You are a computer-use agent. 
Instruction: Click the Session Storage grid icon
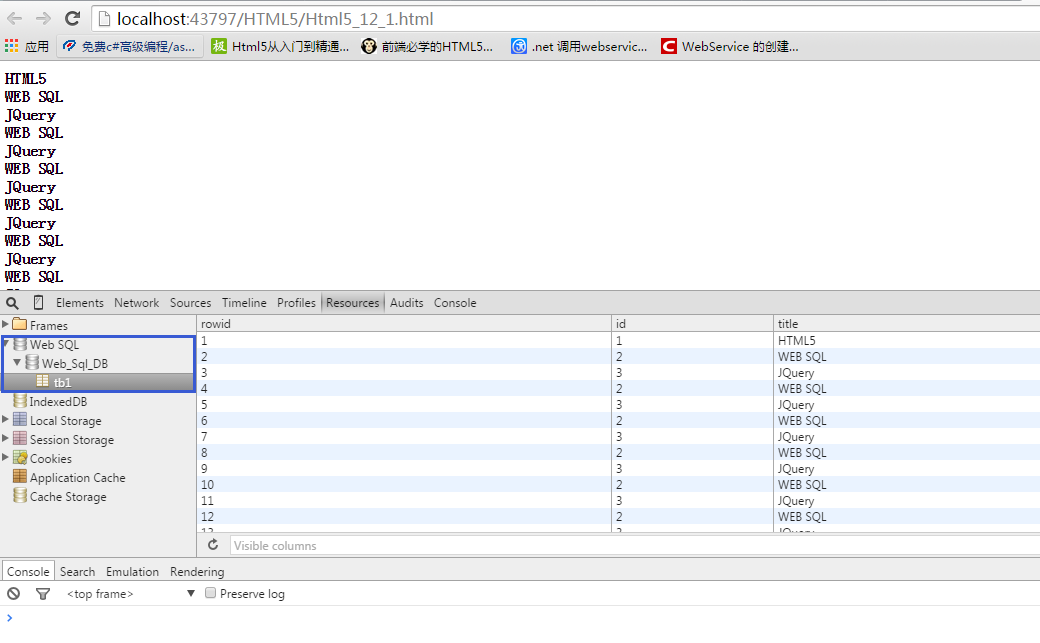(x=20, y=439)
